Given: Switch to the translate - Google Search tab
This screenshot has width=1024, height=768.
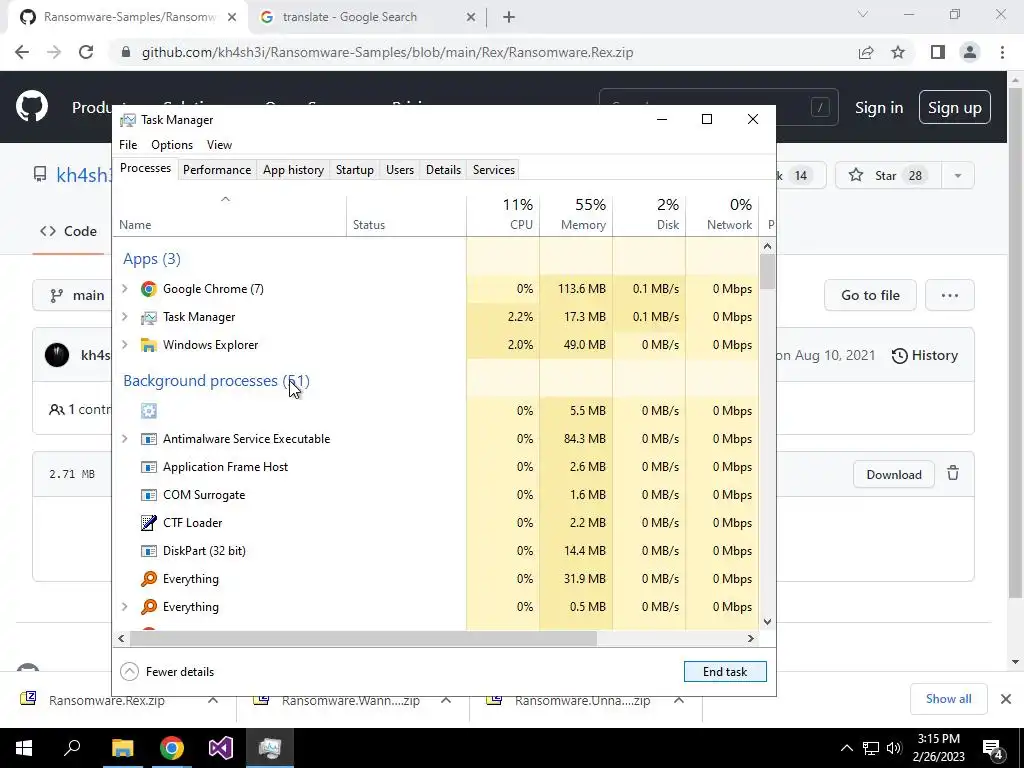Looking at the screenshot, I should (367, 17).
